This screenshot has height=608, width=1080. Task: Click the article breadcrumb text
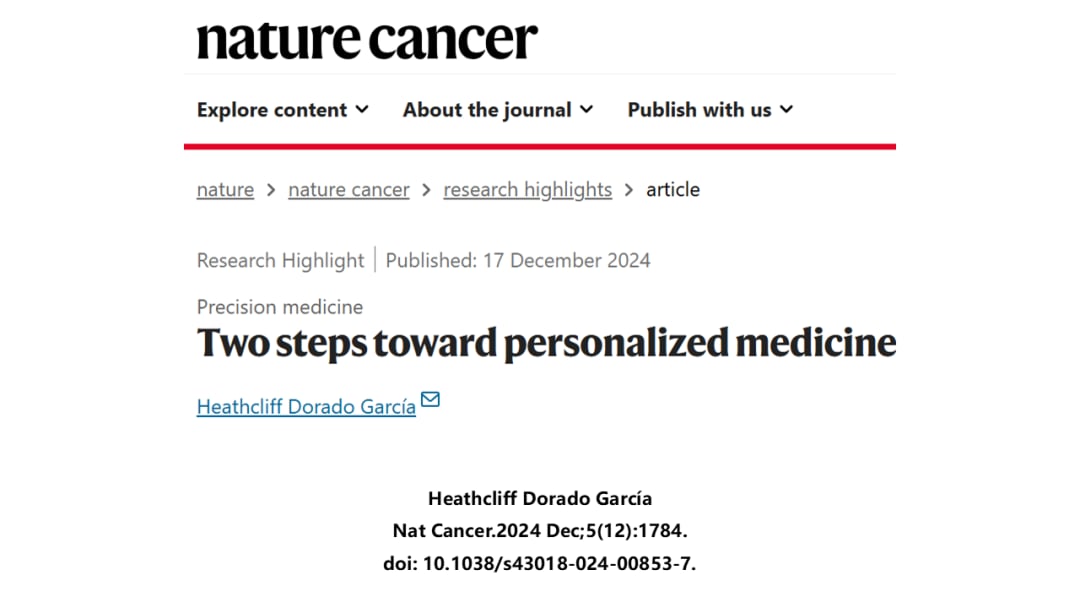(x=673, y=190)
